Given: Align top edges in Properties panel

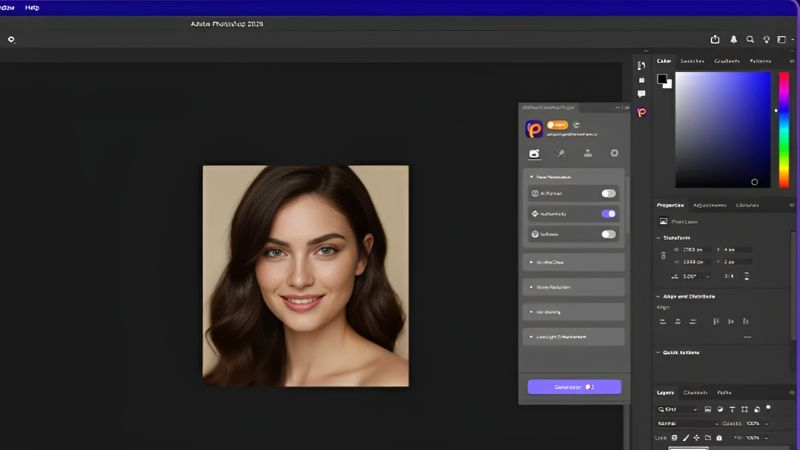Looking at the screenshot, I should click(716, 321).
